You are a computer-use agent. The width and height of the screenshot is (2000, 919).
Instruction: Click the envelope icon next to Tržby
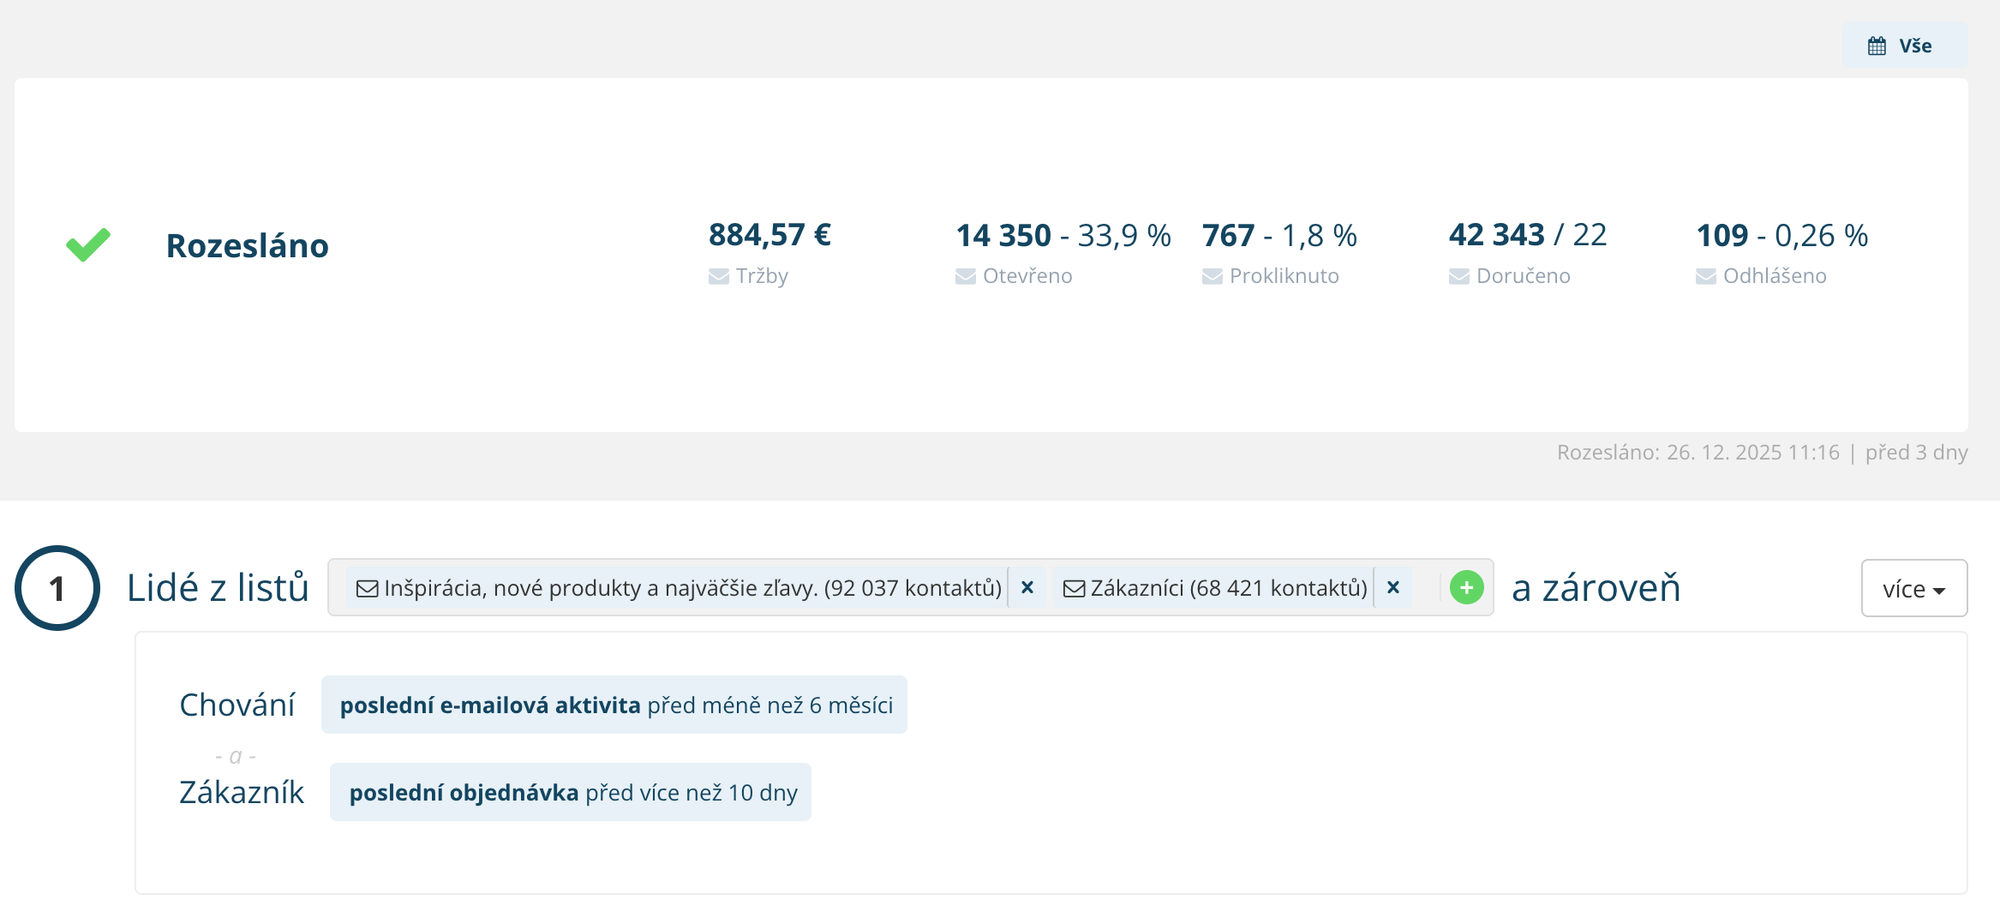pos(718,277)
